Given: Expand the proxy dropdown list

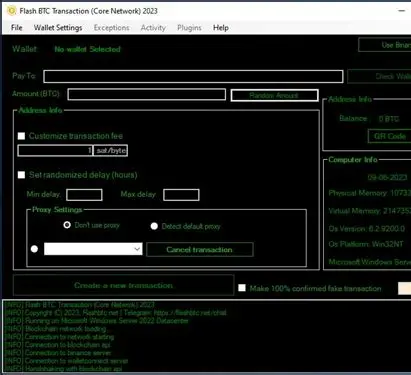Looking at the screenshot, I should [x=137, y=249].
